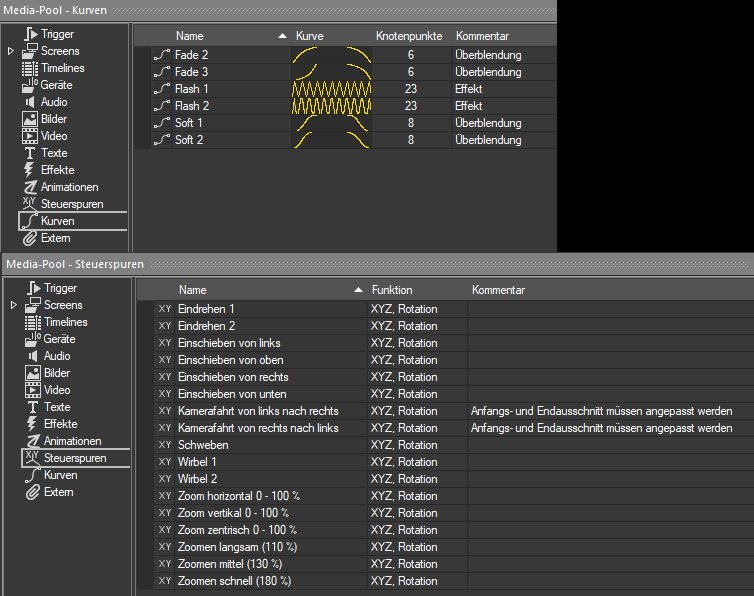Select the Video filmstrip icon in the Kurven panel

[31, 136]
